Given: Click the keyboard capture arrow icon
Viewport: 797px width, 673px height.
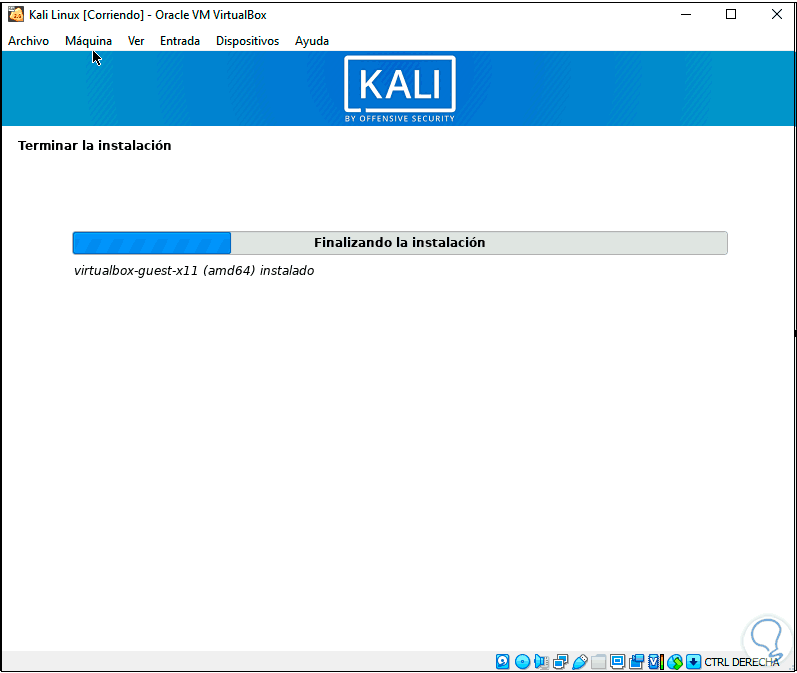Looking at the screenshot, I should click(693, 661).
